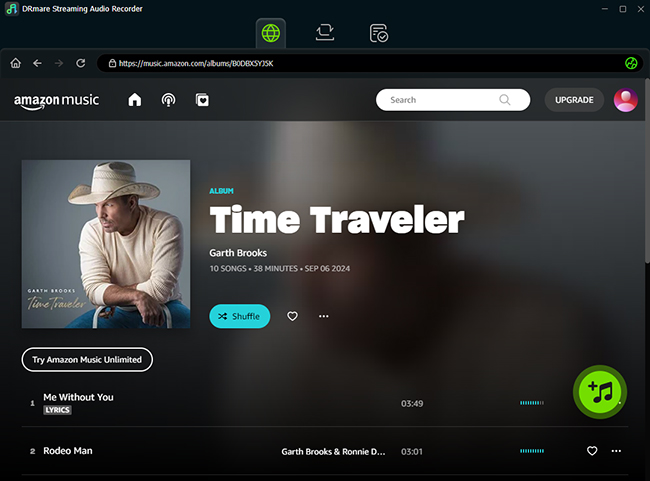Open more options for Rodeo Man
The width and height of the screenshot is (650, 481).
(616, 451)
